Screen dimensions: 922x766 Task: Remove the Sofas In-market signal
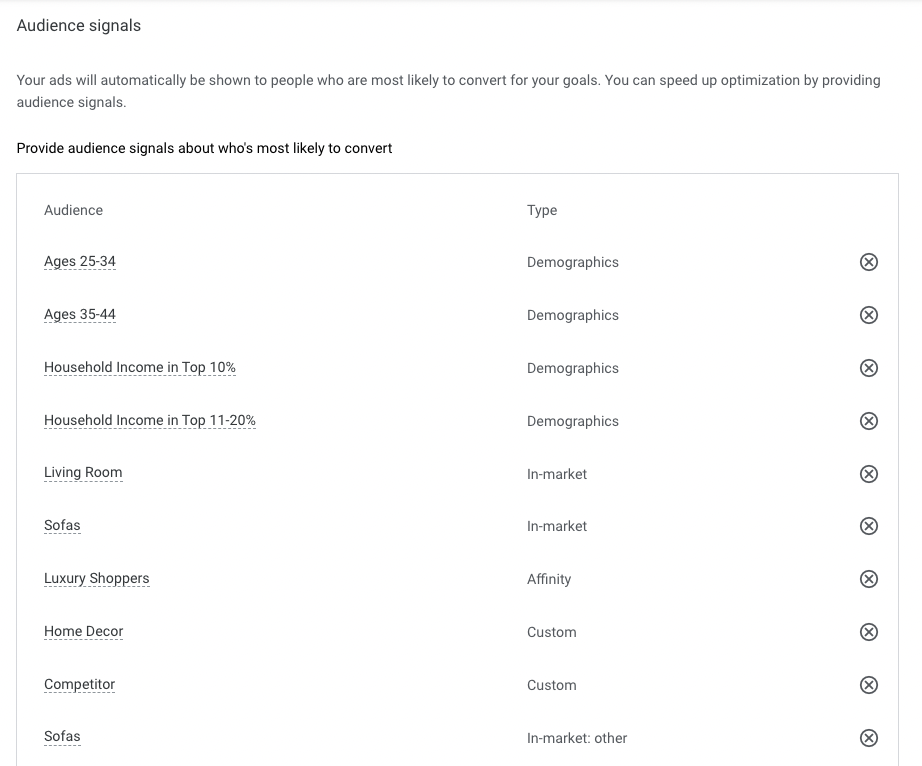(868, 526)
